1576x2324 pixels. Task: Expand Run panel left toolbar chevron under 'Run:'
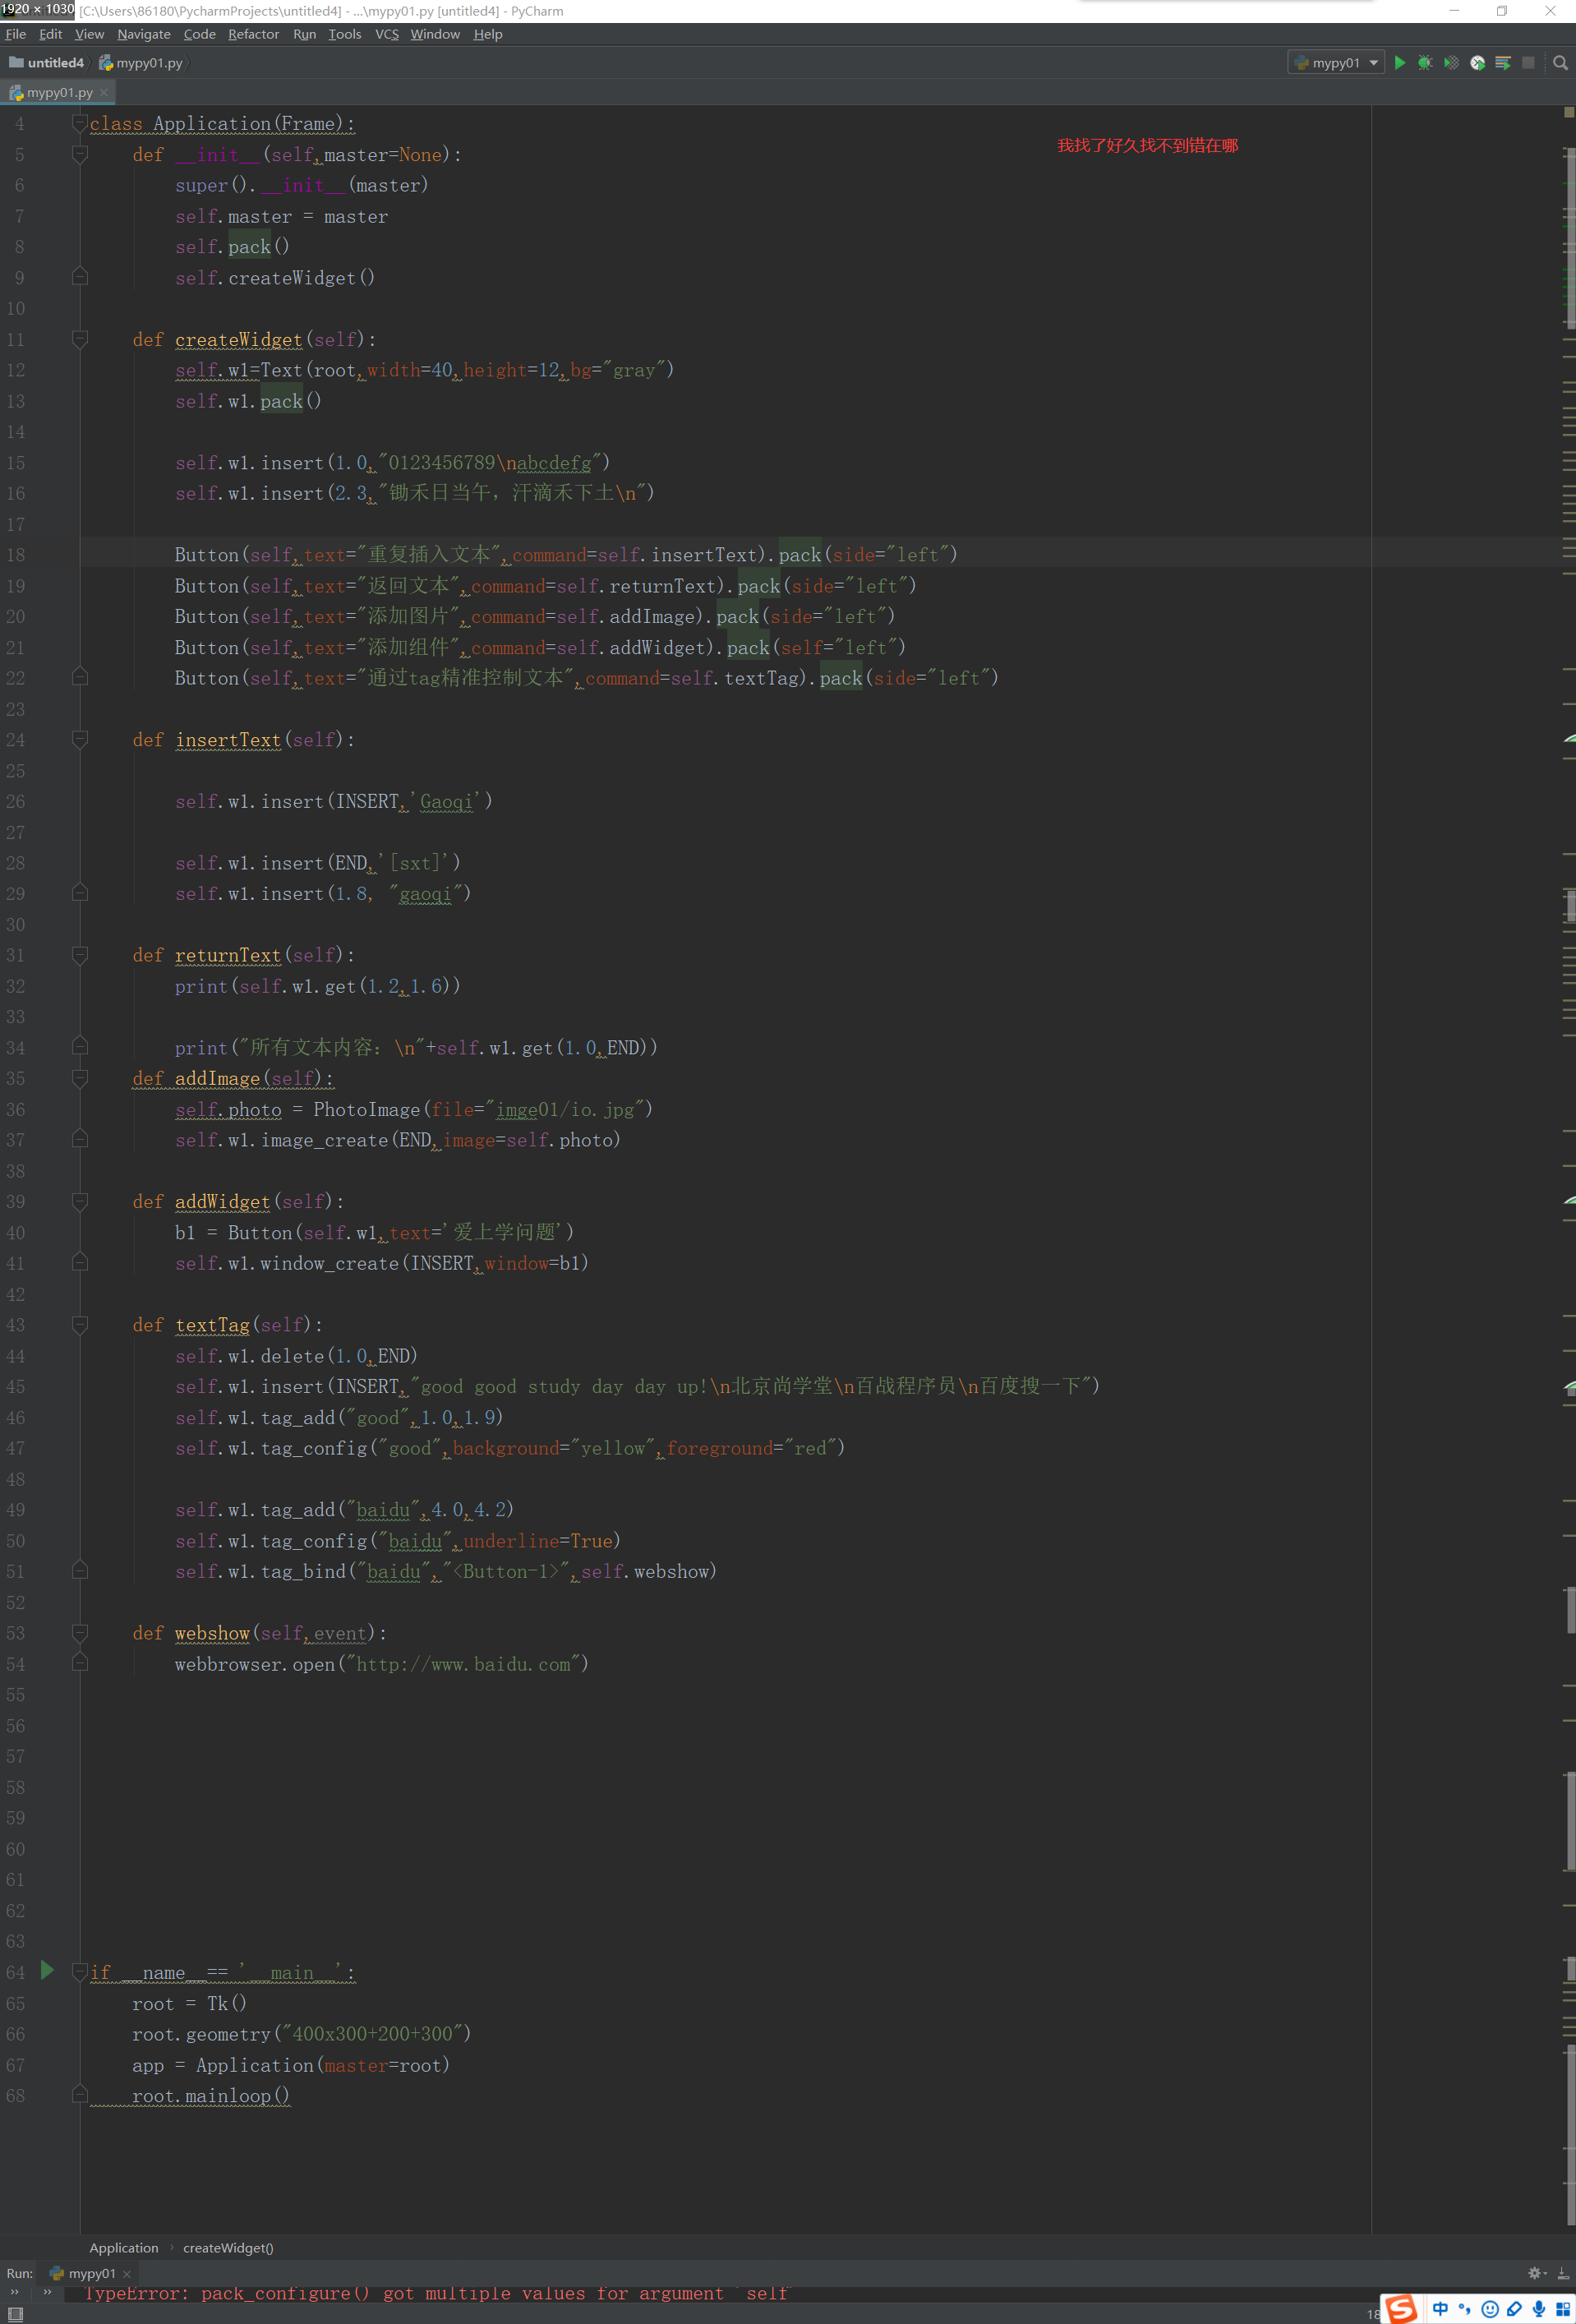14,2292
